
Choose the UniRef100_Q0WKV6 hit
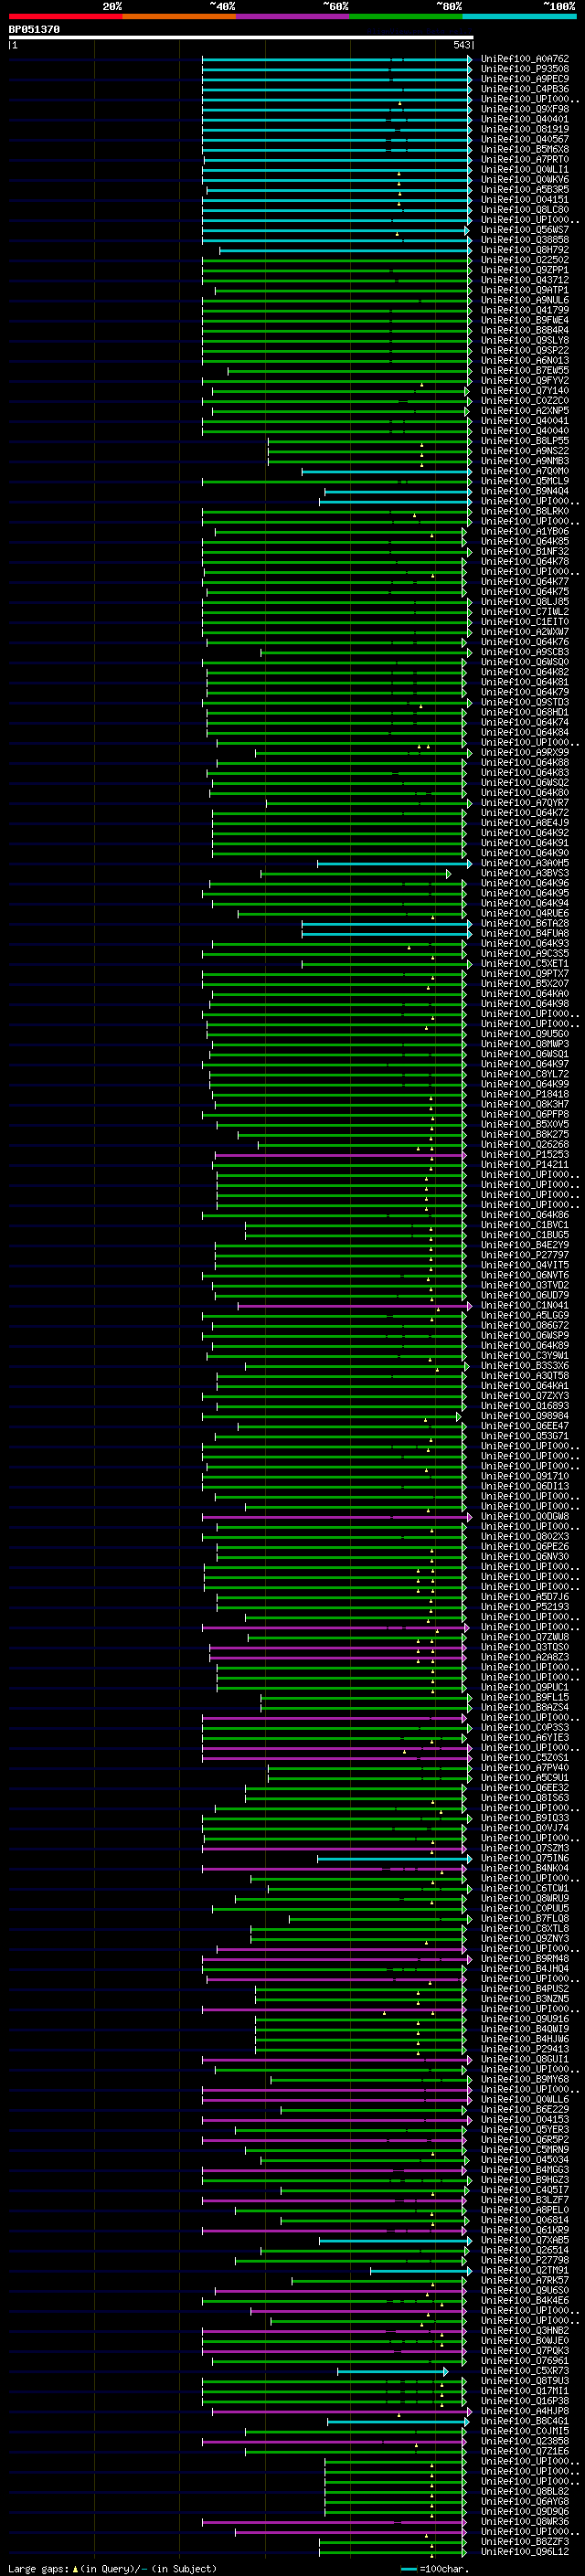point(525,179)
